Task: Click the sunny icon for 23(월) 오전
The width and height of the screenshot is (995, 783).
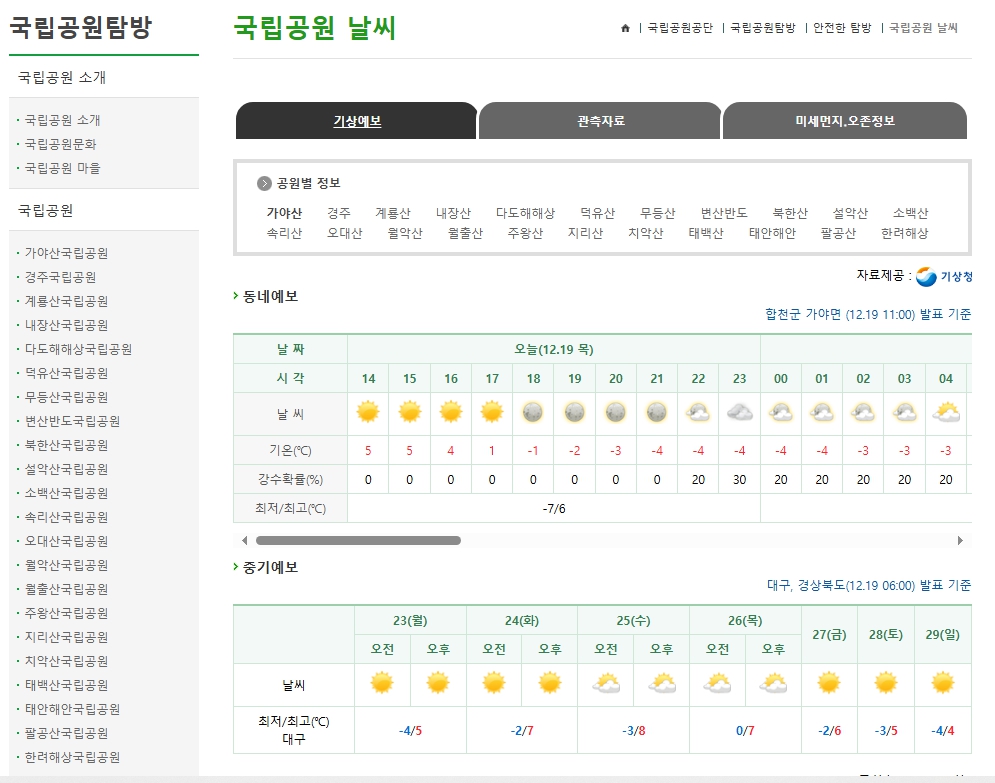Action: 382,683
